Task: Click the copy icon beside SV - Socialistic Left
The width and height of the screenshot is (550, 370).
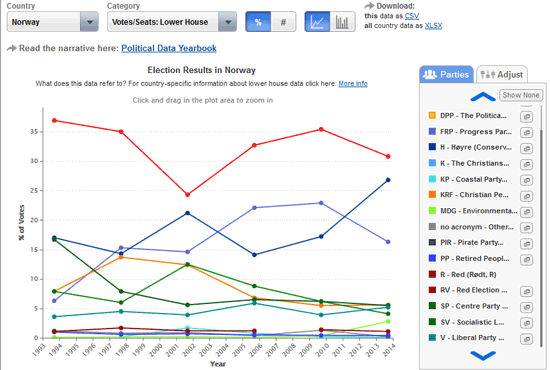Action: click(x=526, y=323)
